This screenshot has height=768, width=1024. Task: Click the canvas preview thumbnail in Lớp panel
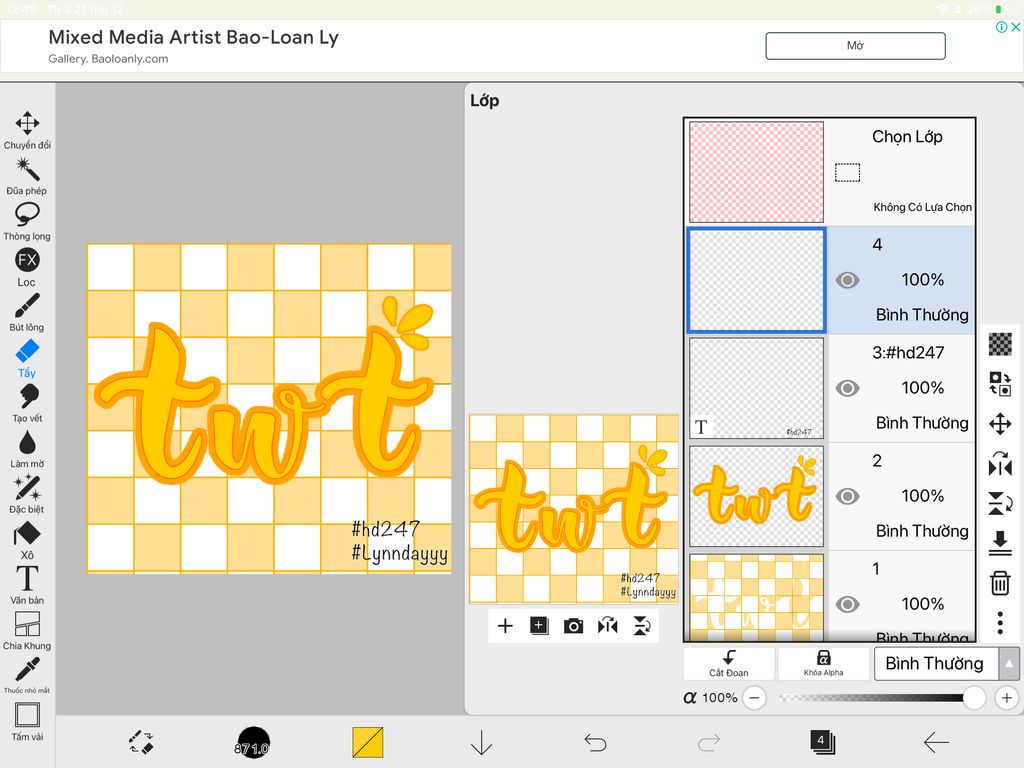coord(573,509)
